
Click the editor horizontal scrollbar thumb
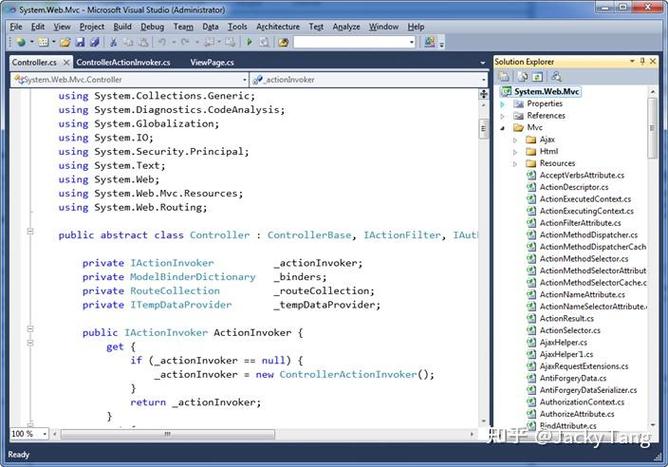click(167, 434)
